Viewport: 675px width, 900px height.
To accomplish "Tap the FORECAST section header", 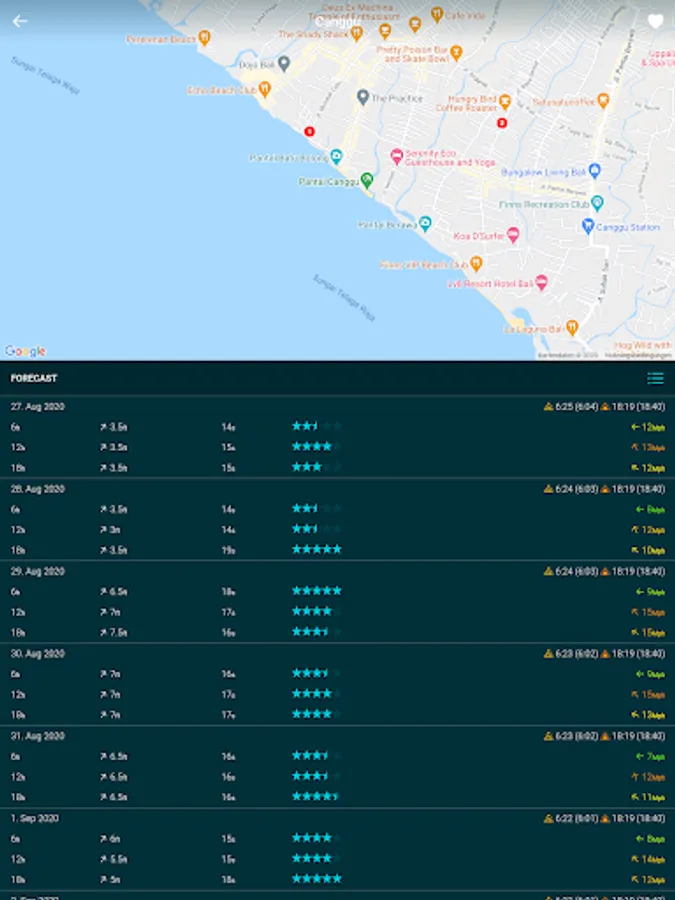I will (34, 378).
